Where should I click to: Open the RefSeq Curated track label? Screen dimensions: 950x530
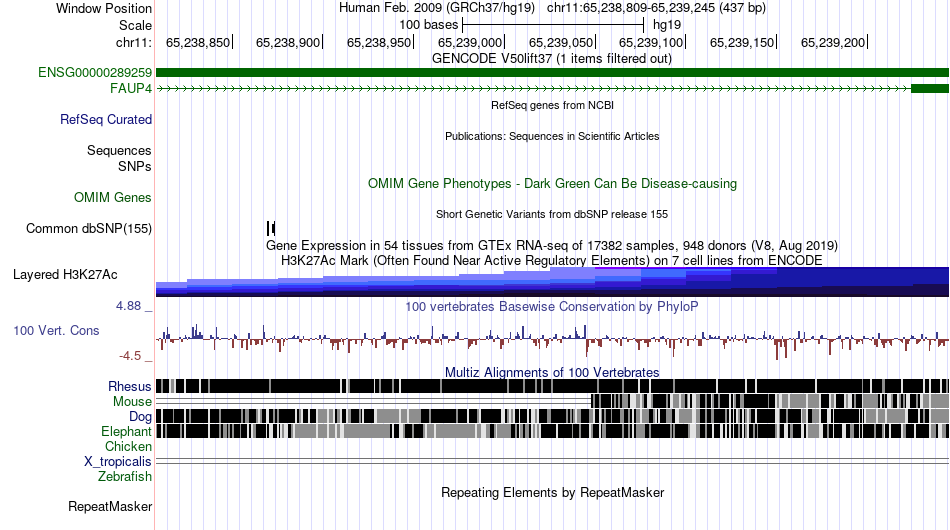point(106,119)
